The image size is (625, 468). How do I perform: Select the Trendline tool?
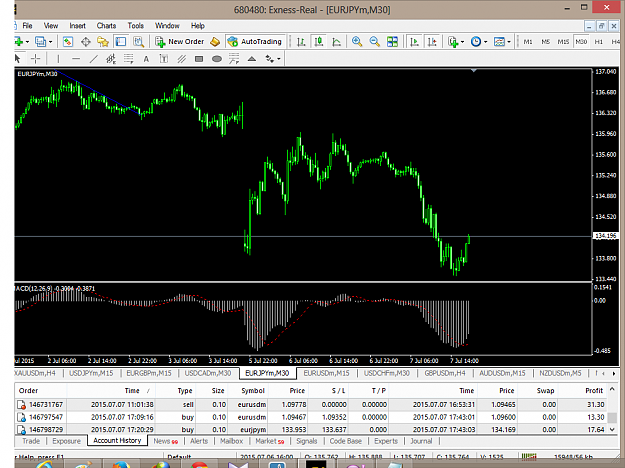[x=93, y=59]
